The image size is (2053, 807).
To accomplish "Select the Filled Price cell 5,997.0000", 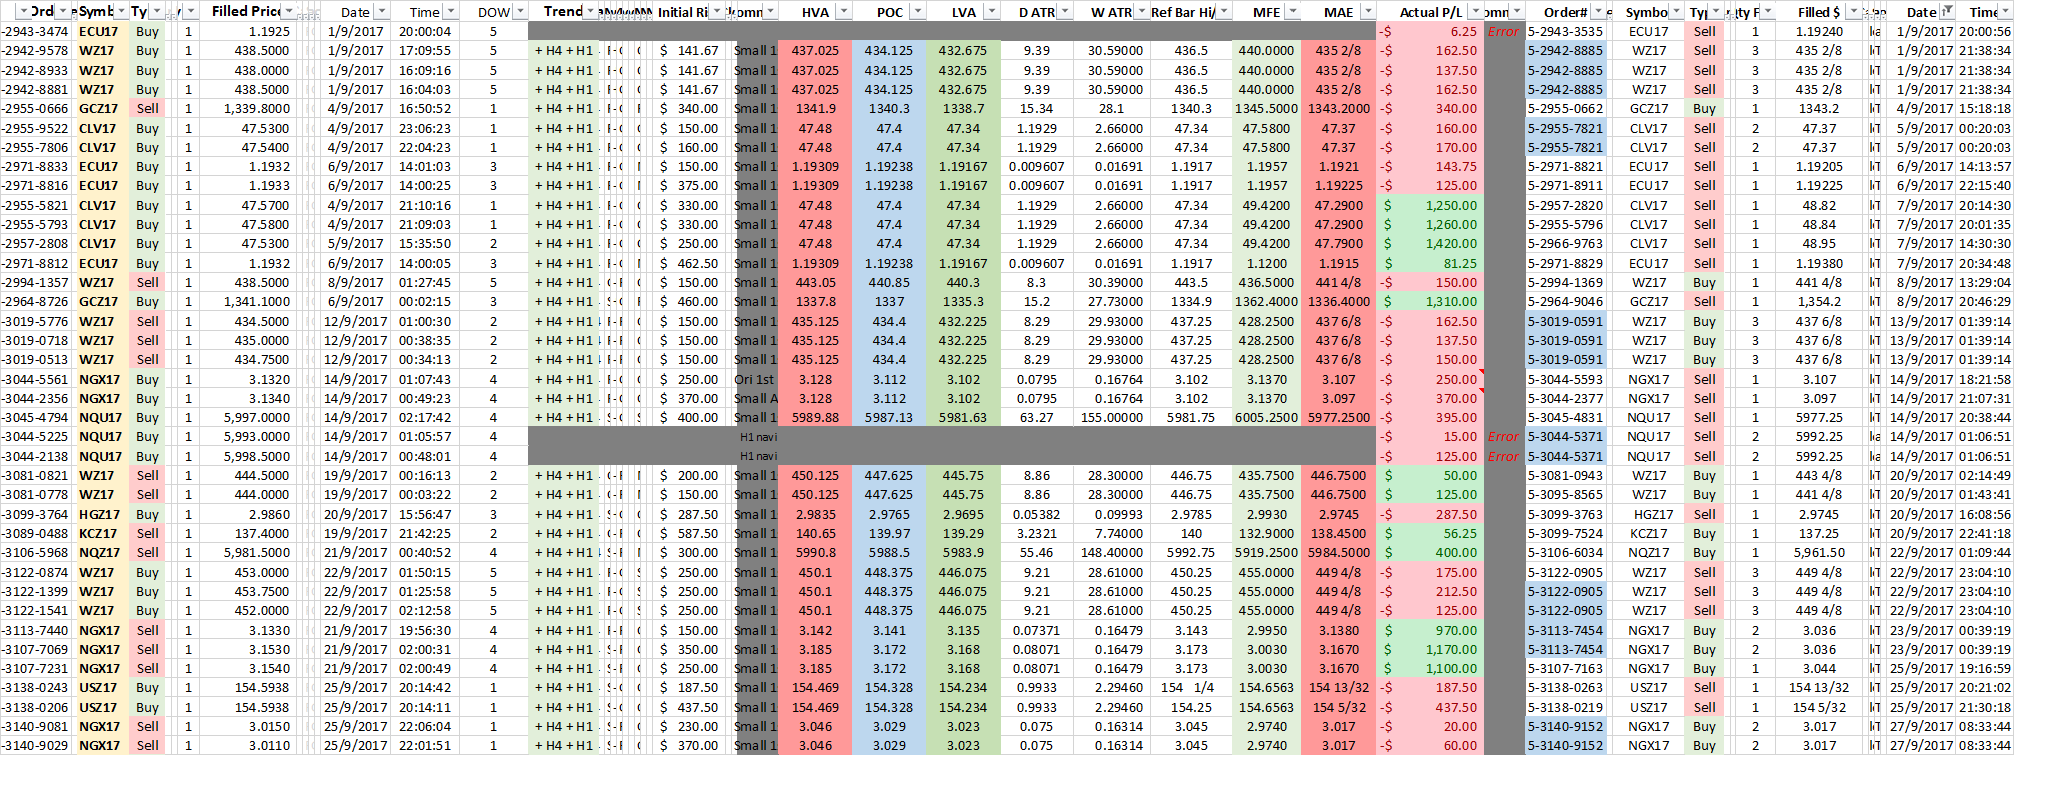I will (246, 418).
